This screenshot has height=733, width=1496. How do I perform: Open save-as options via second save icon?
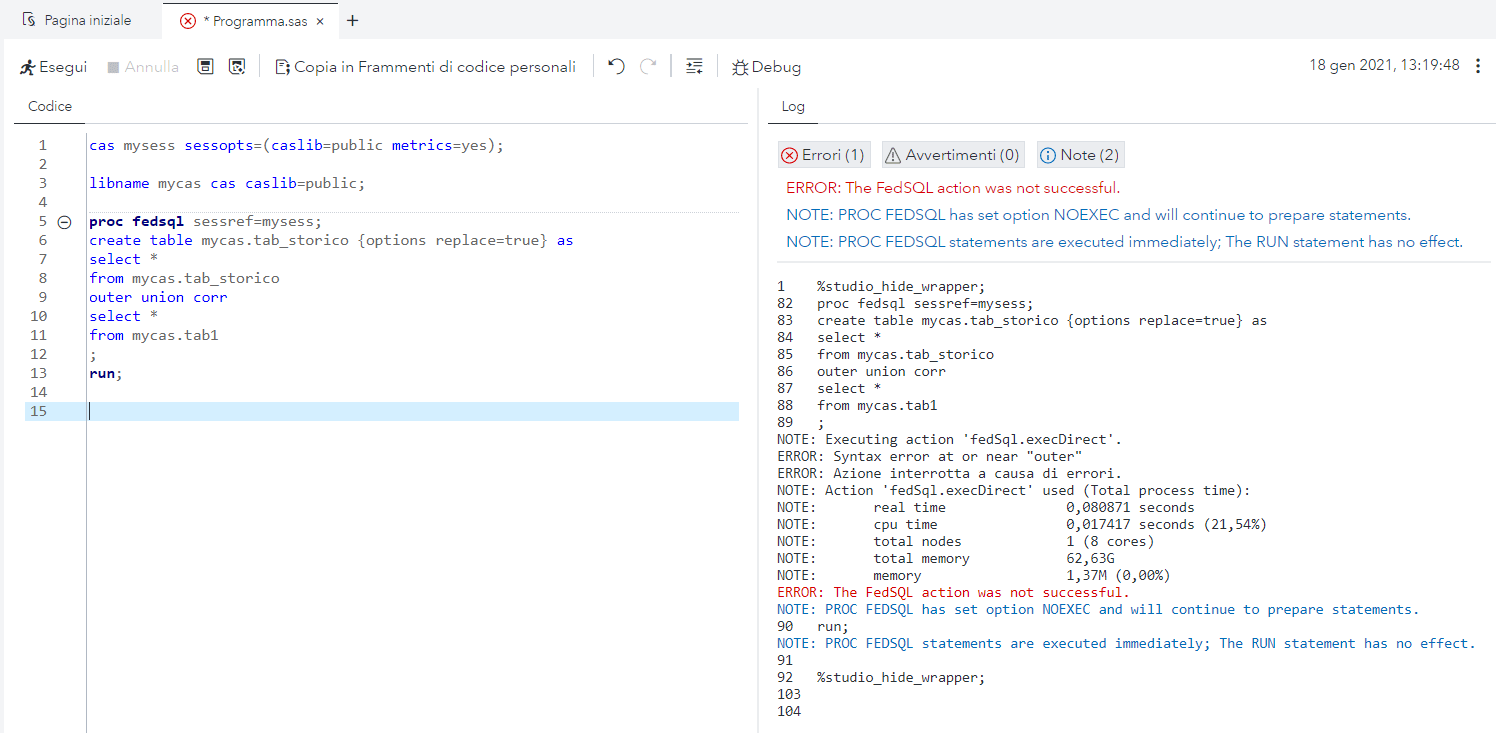coord(237,66)
